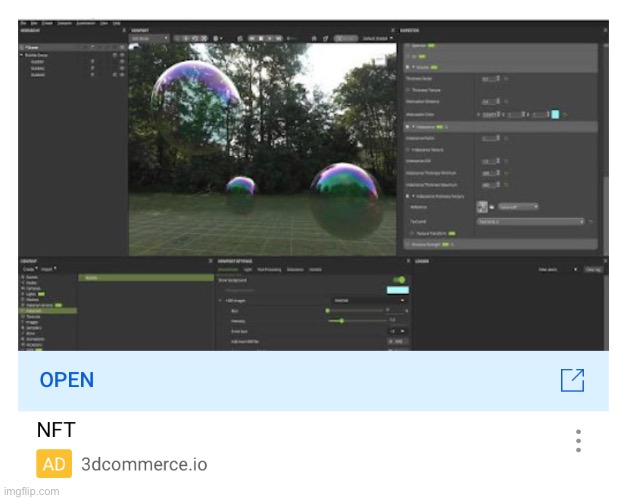This screenshot has width=627, height=500.
Task: Toggle the Show Background switch
Action: tap(399, 280)
